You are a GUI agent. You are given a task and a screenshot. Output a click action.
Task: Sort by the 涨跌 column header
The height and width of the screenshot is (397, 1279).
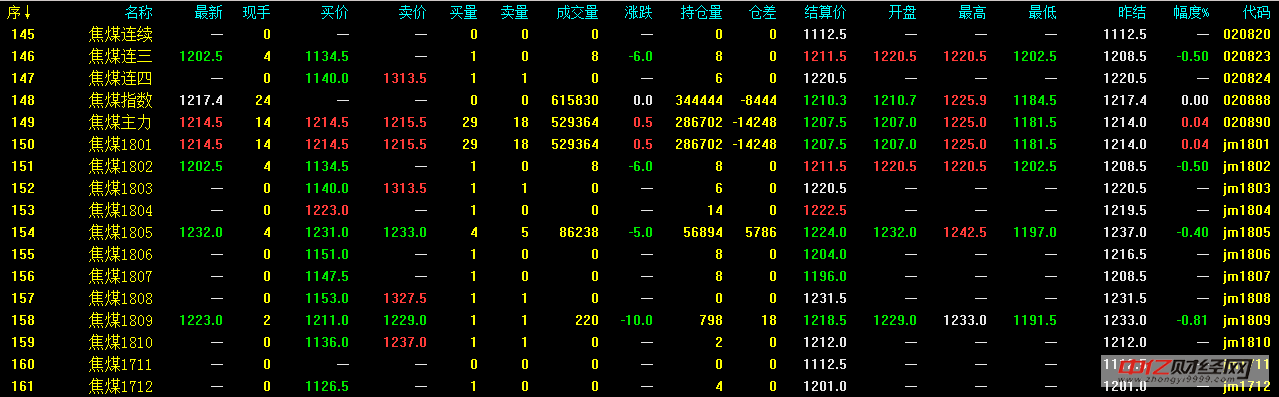click(x=638, y=12)
